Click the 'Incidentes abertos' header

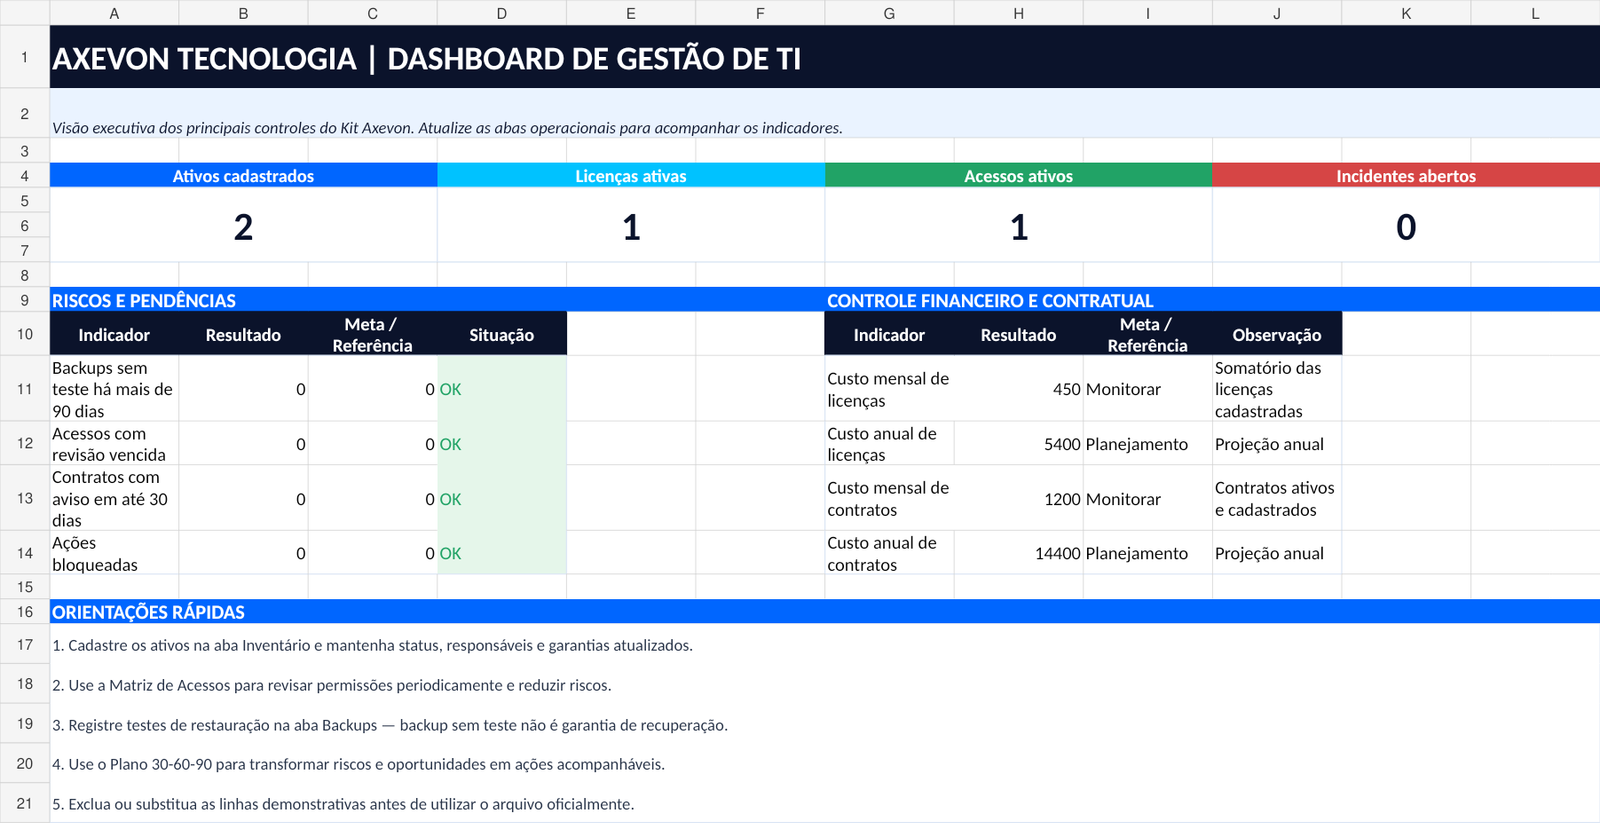[x=1406, y=175]
